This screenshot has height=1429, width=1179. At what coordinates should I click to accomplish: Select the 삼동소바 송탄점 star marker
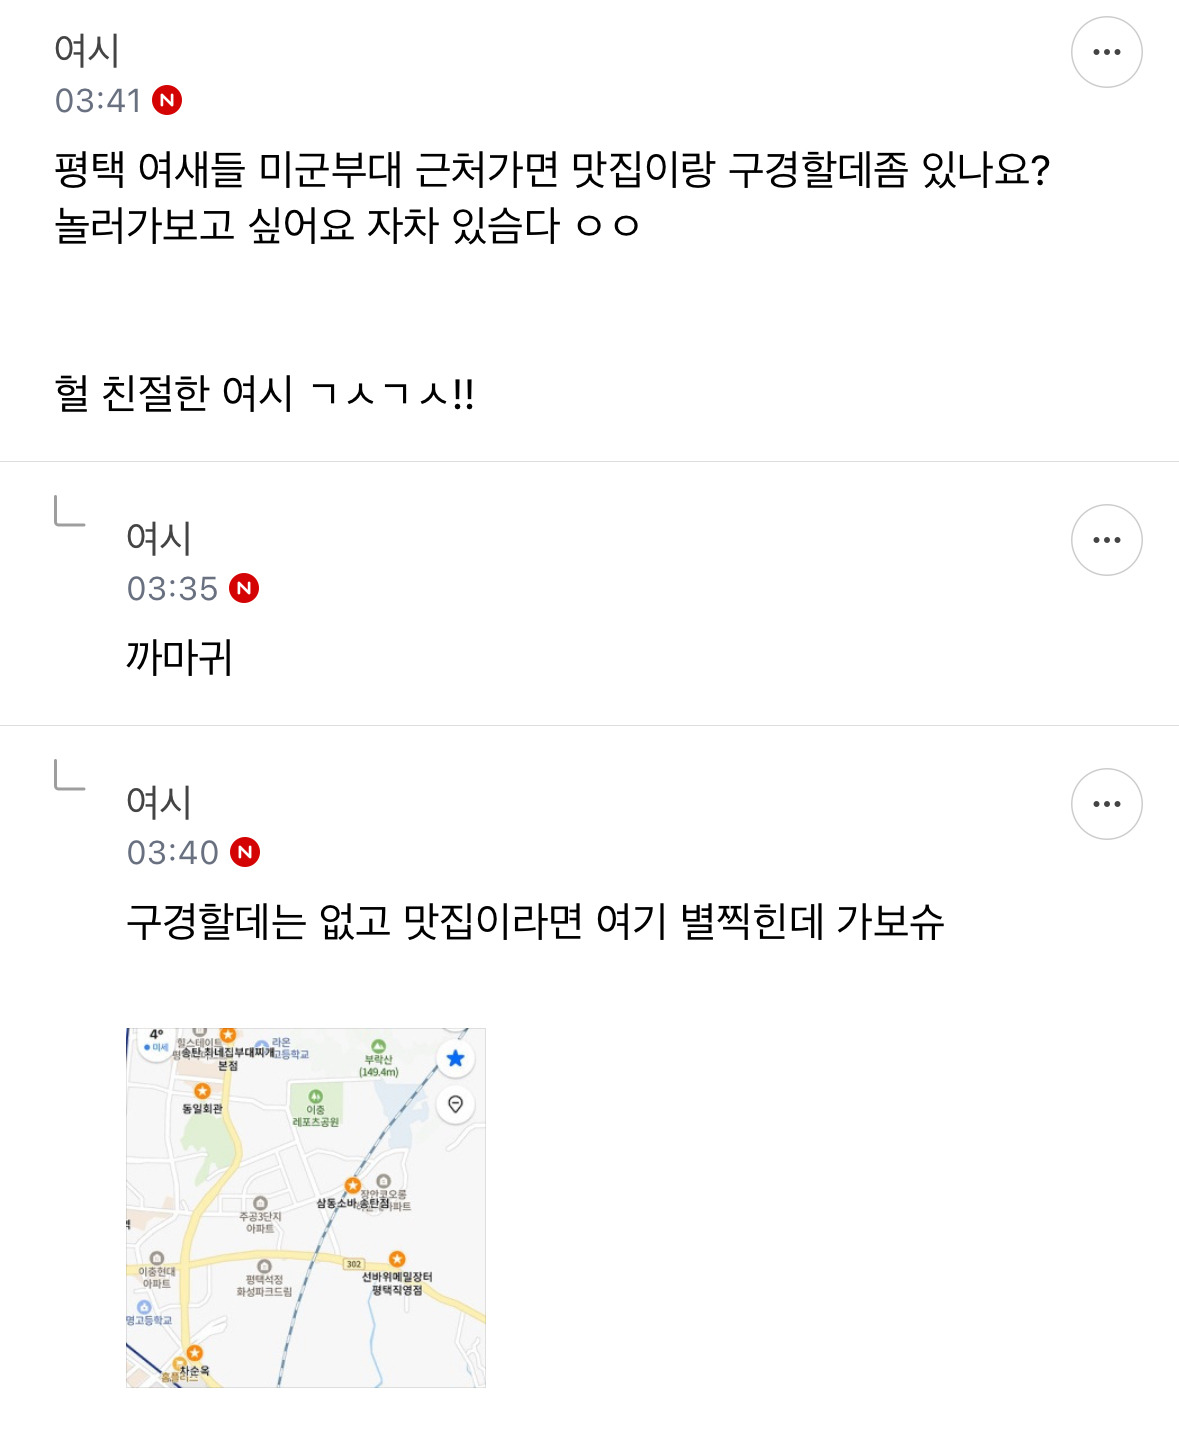[x=352, y=1186]
